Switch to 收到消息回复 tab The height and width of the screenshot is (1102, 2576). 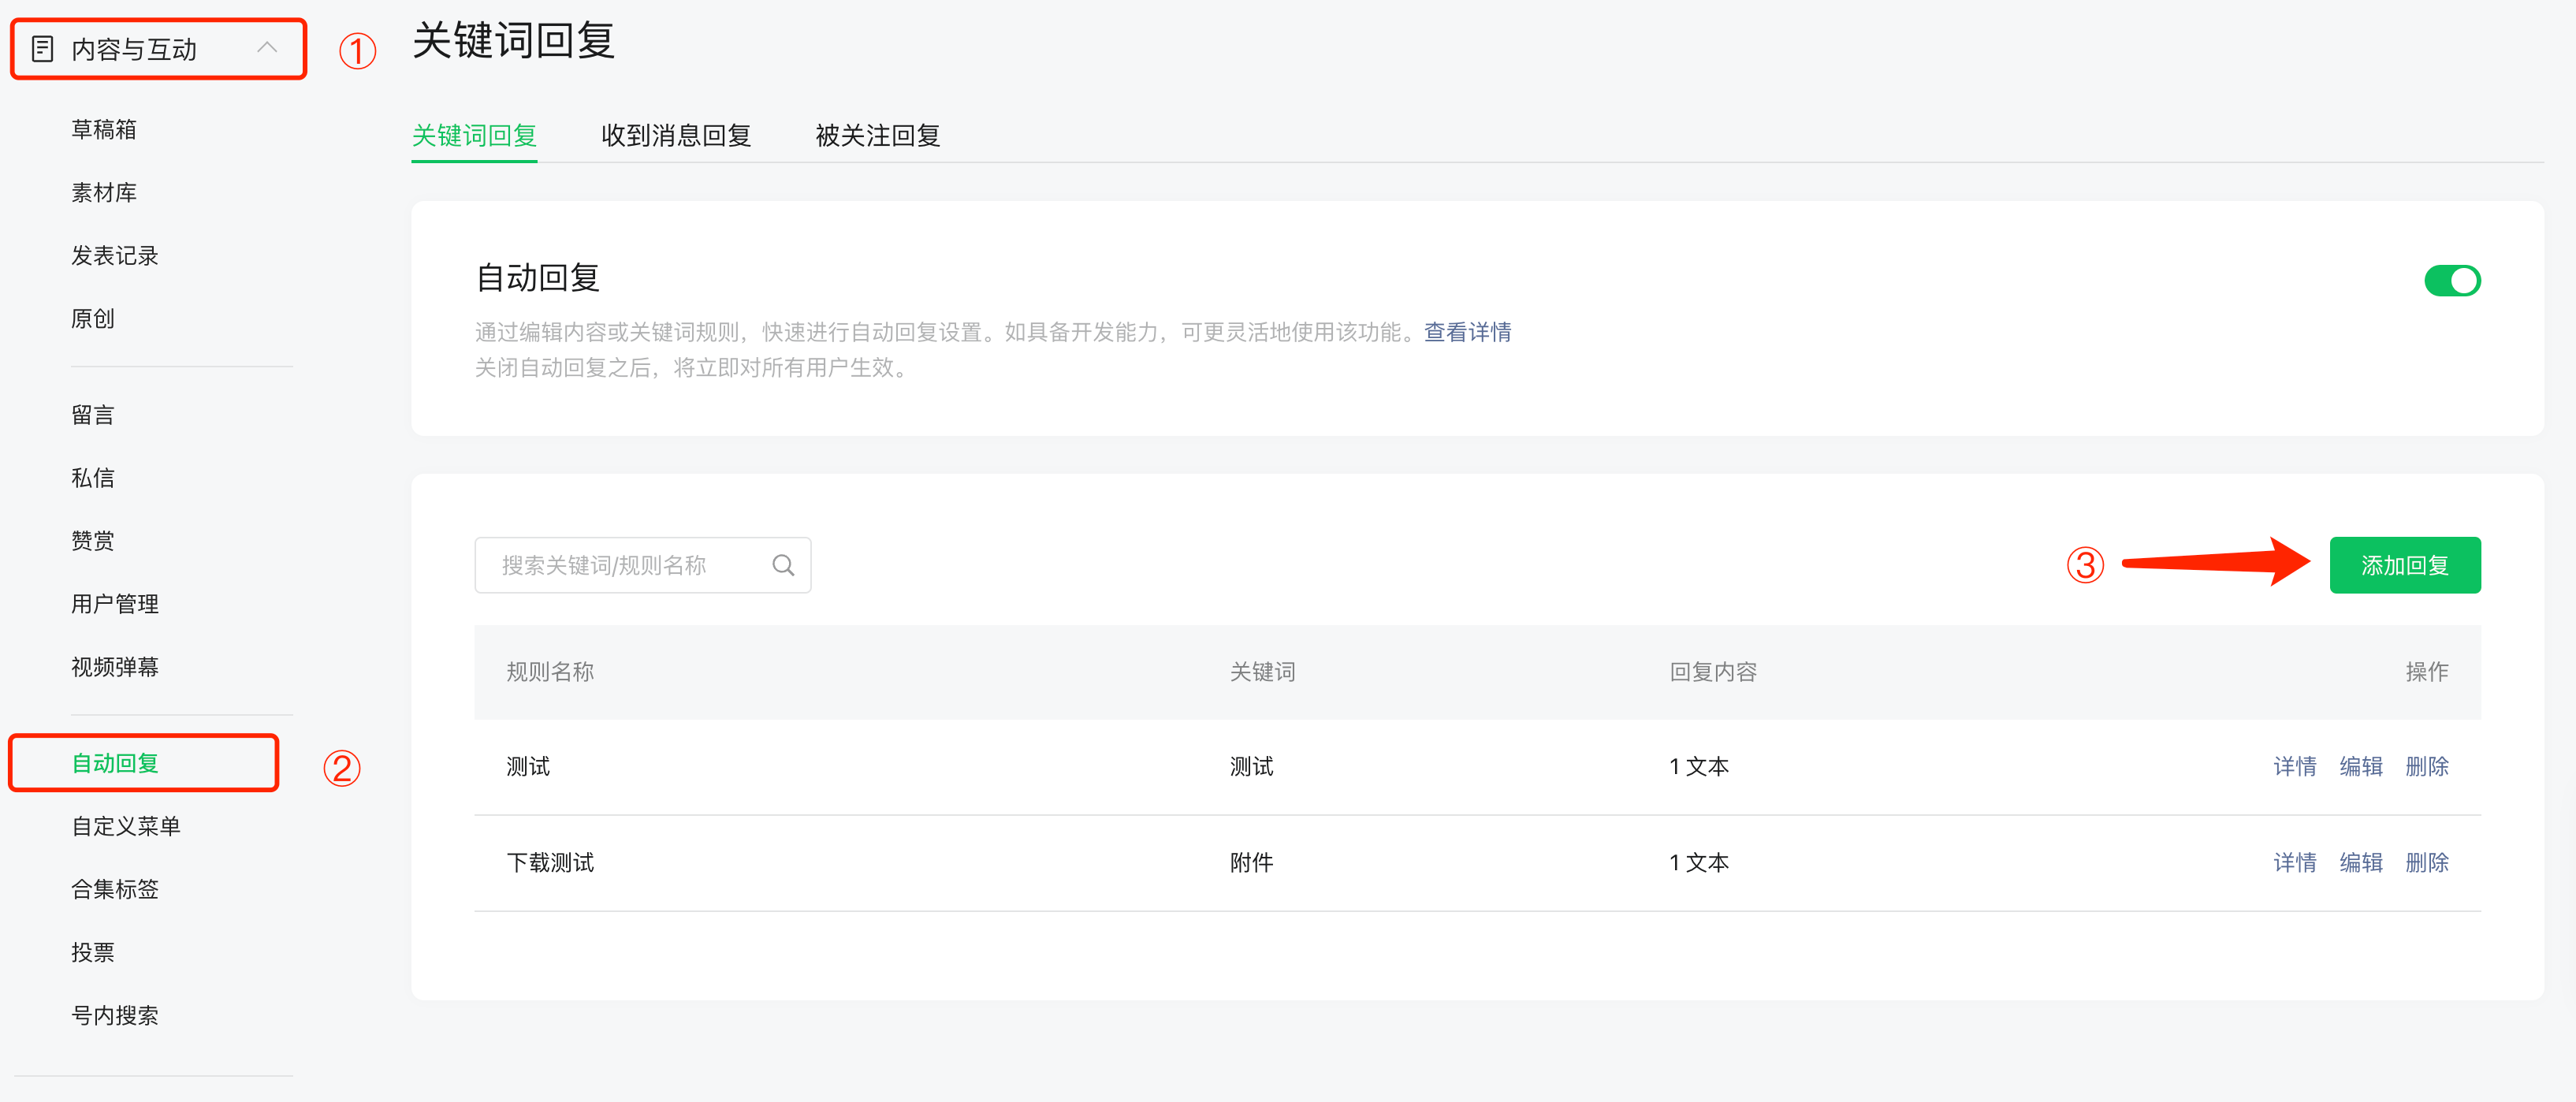click(676, 136)
